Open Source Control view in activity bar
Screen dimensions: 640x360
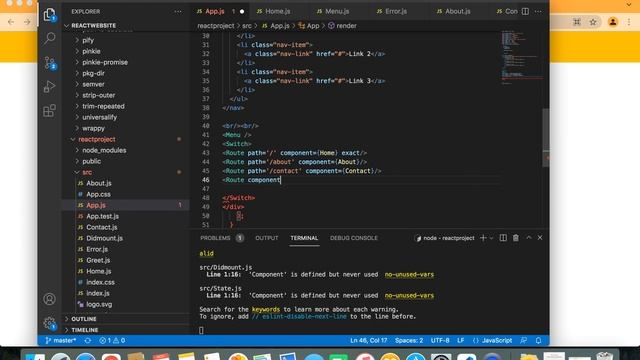tap(50, 62)
